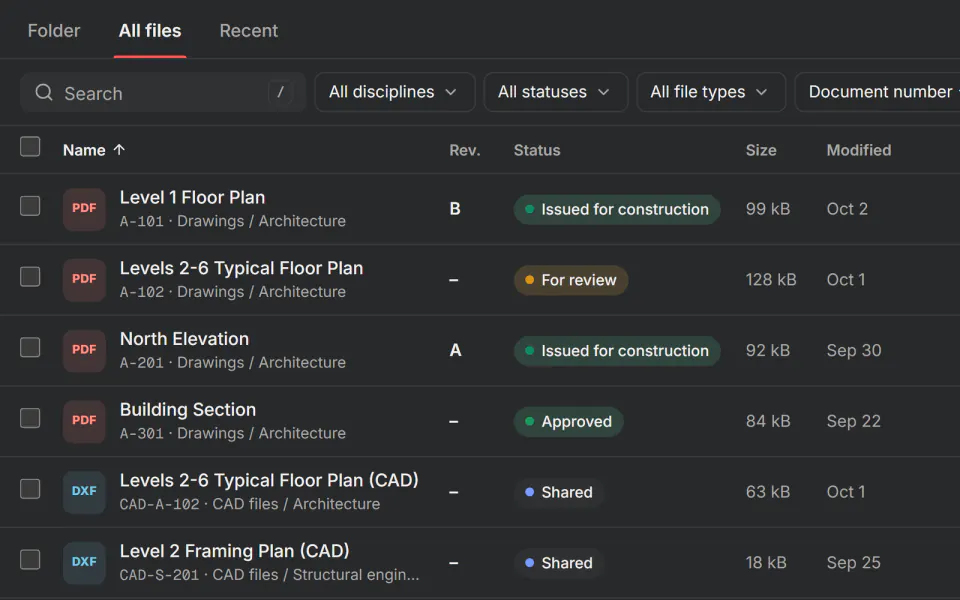Click revision B of Level 1 Floor Plan

pyautogui.click(x=455, y=209)
